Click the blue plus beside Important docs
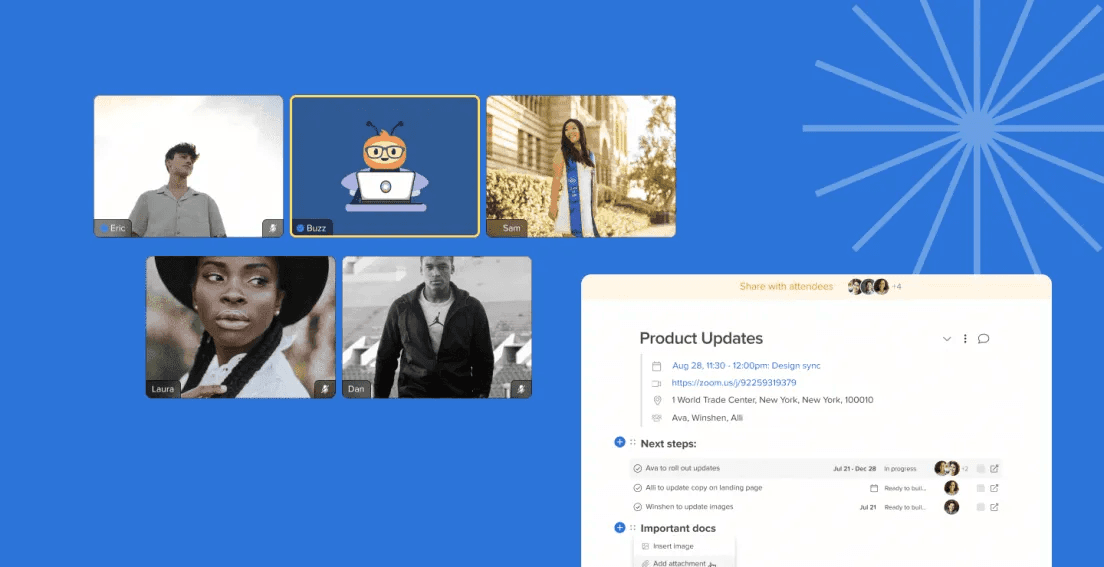The image size is (1104, 567). pos(620,528)
